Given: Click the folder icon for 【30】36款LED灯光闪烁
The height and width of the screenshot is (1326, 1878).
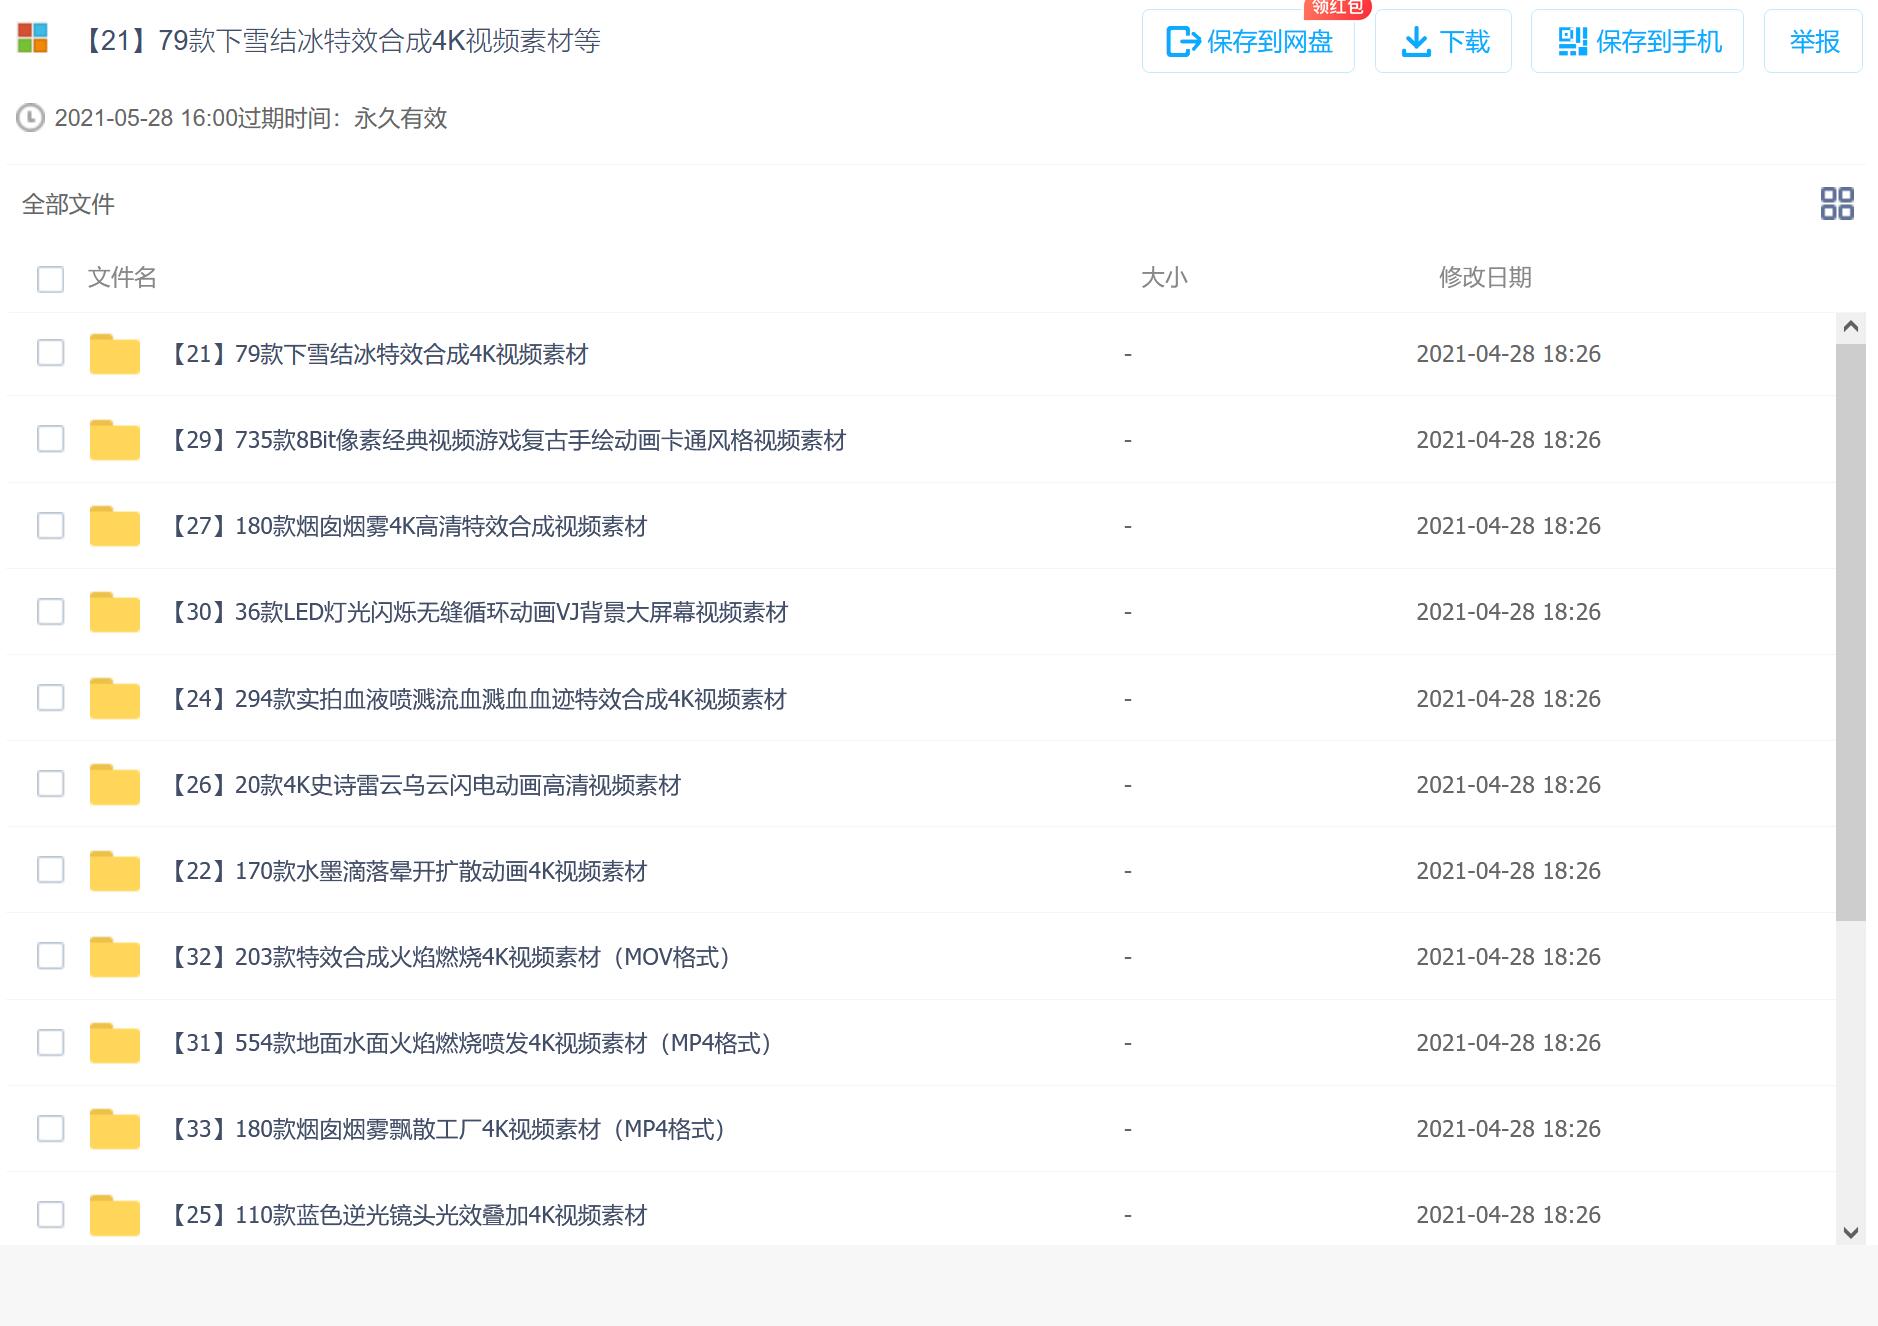Looking at the screenshot, I should pyautogui.click(x=115, y=612).
